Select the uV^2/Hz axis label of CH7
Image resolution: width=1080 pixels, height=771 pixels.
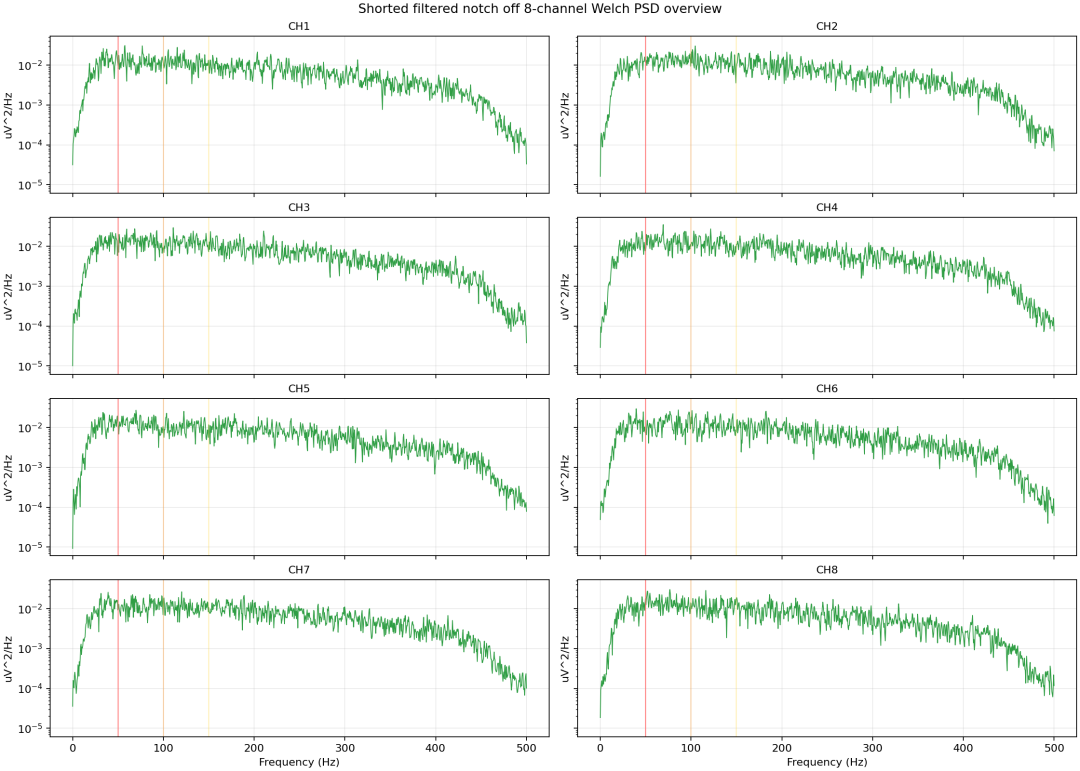tap(9, 659)
